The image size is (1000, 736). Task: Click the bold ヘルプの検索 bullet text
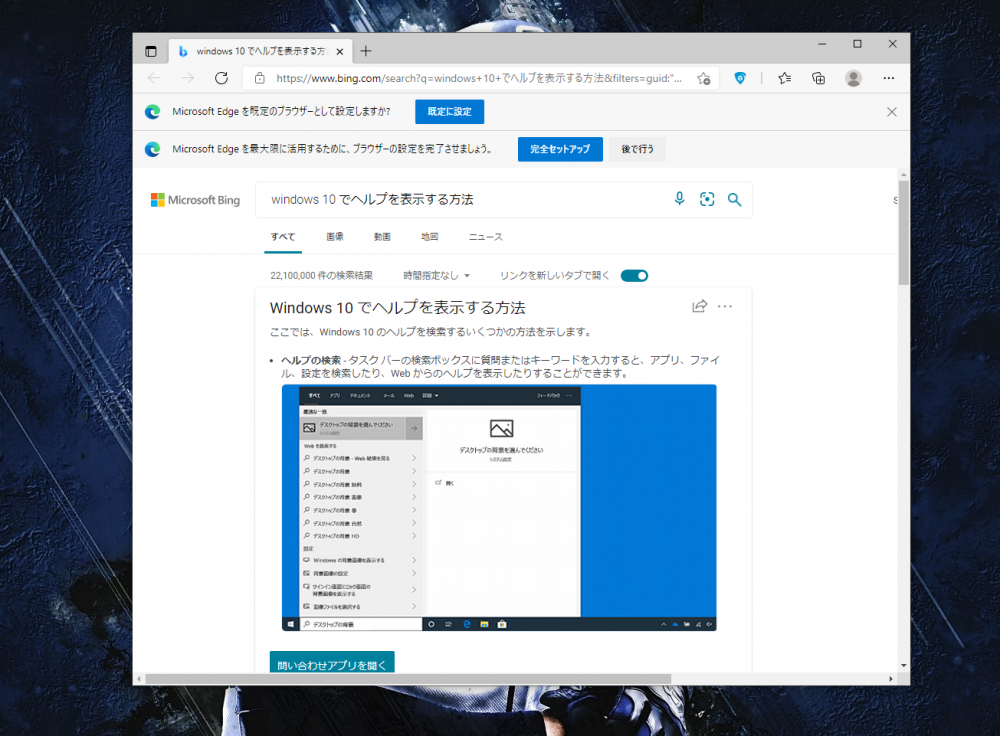point(311,360)
